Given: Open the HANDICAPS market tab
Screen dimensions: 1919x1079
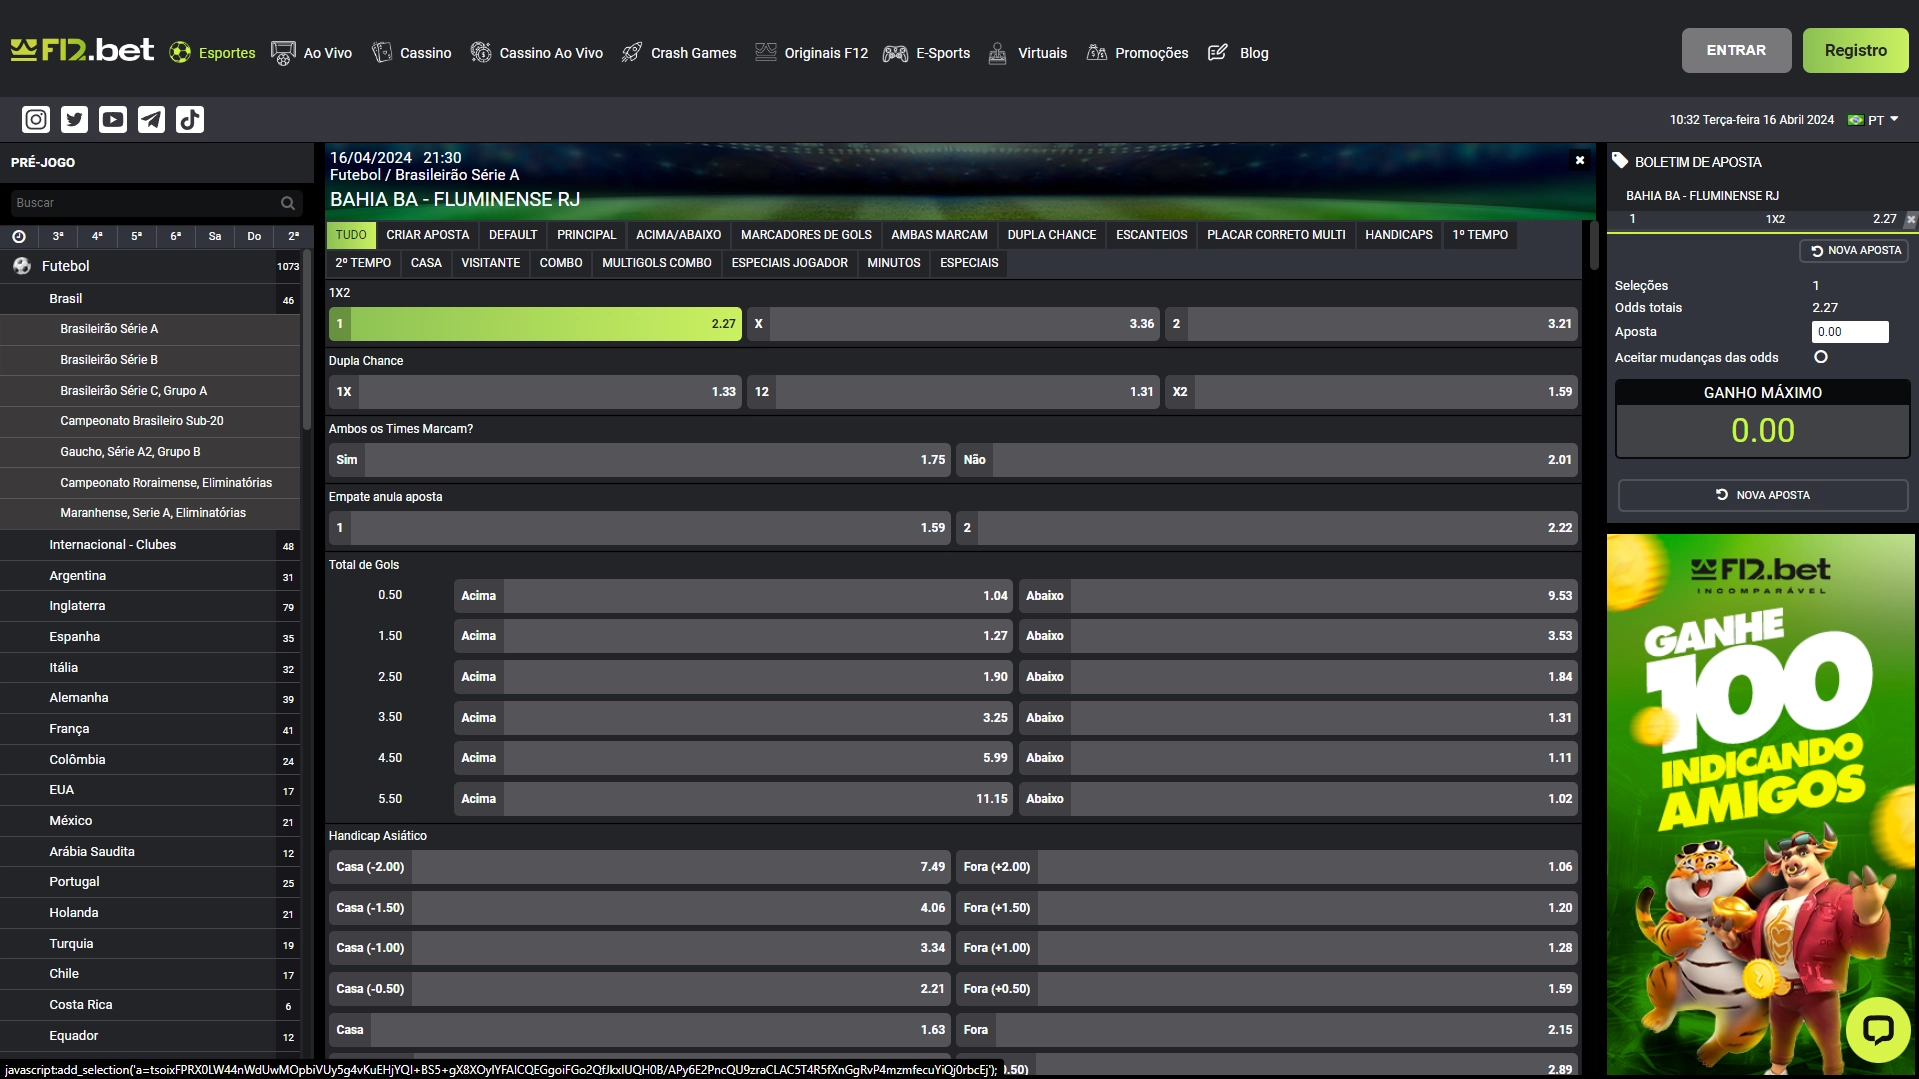Looking at the screenshot, I should coord(1398,235).
